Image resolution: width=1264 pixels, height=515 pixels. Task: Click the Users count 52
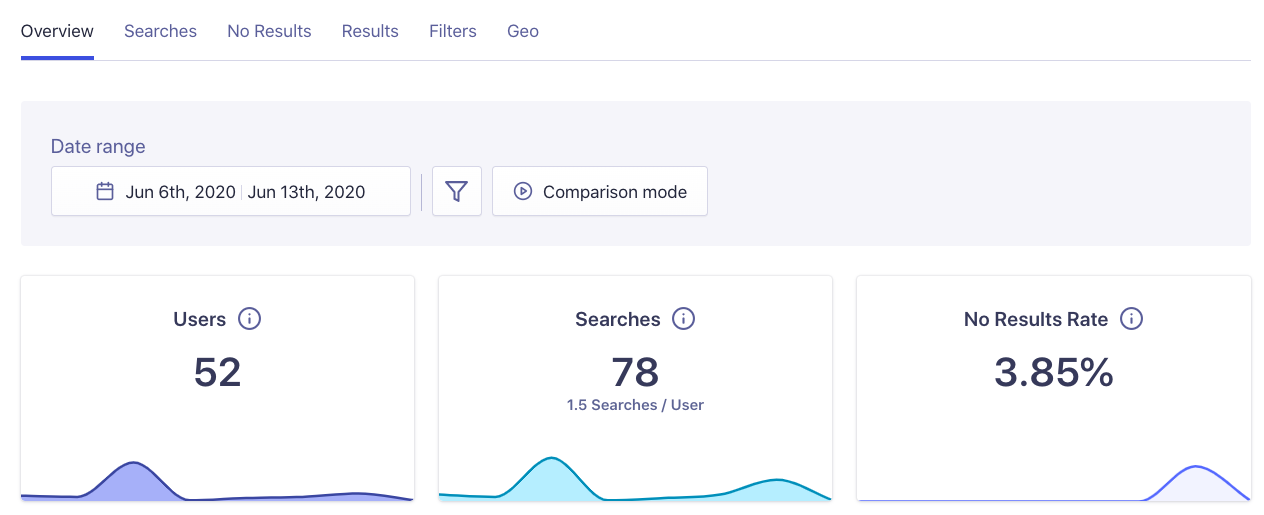coord(218,372)
